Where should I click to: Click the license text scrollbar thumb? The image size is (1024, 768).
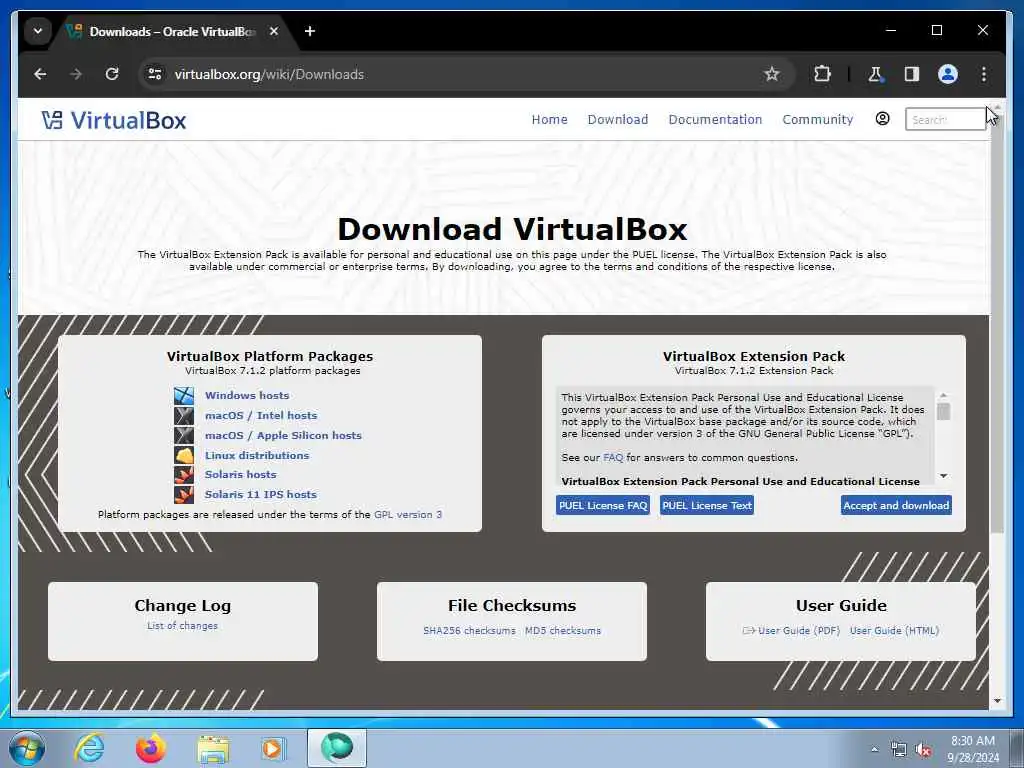(x=944, y=411)
